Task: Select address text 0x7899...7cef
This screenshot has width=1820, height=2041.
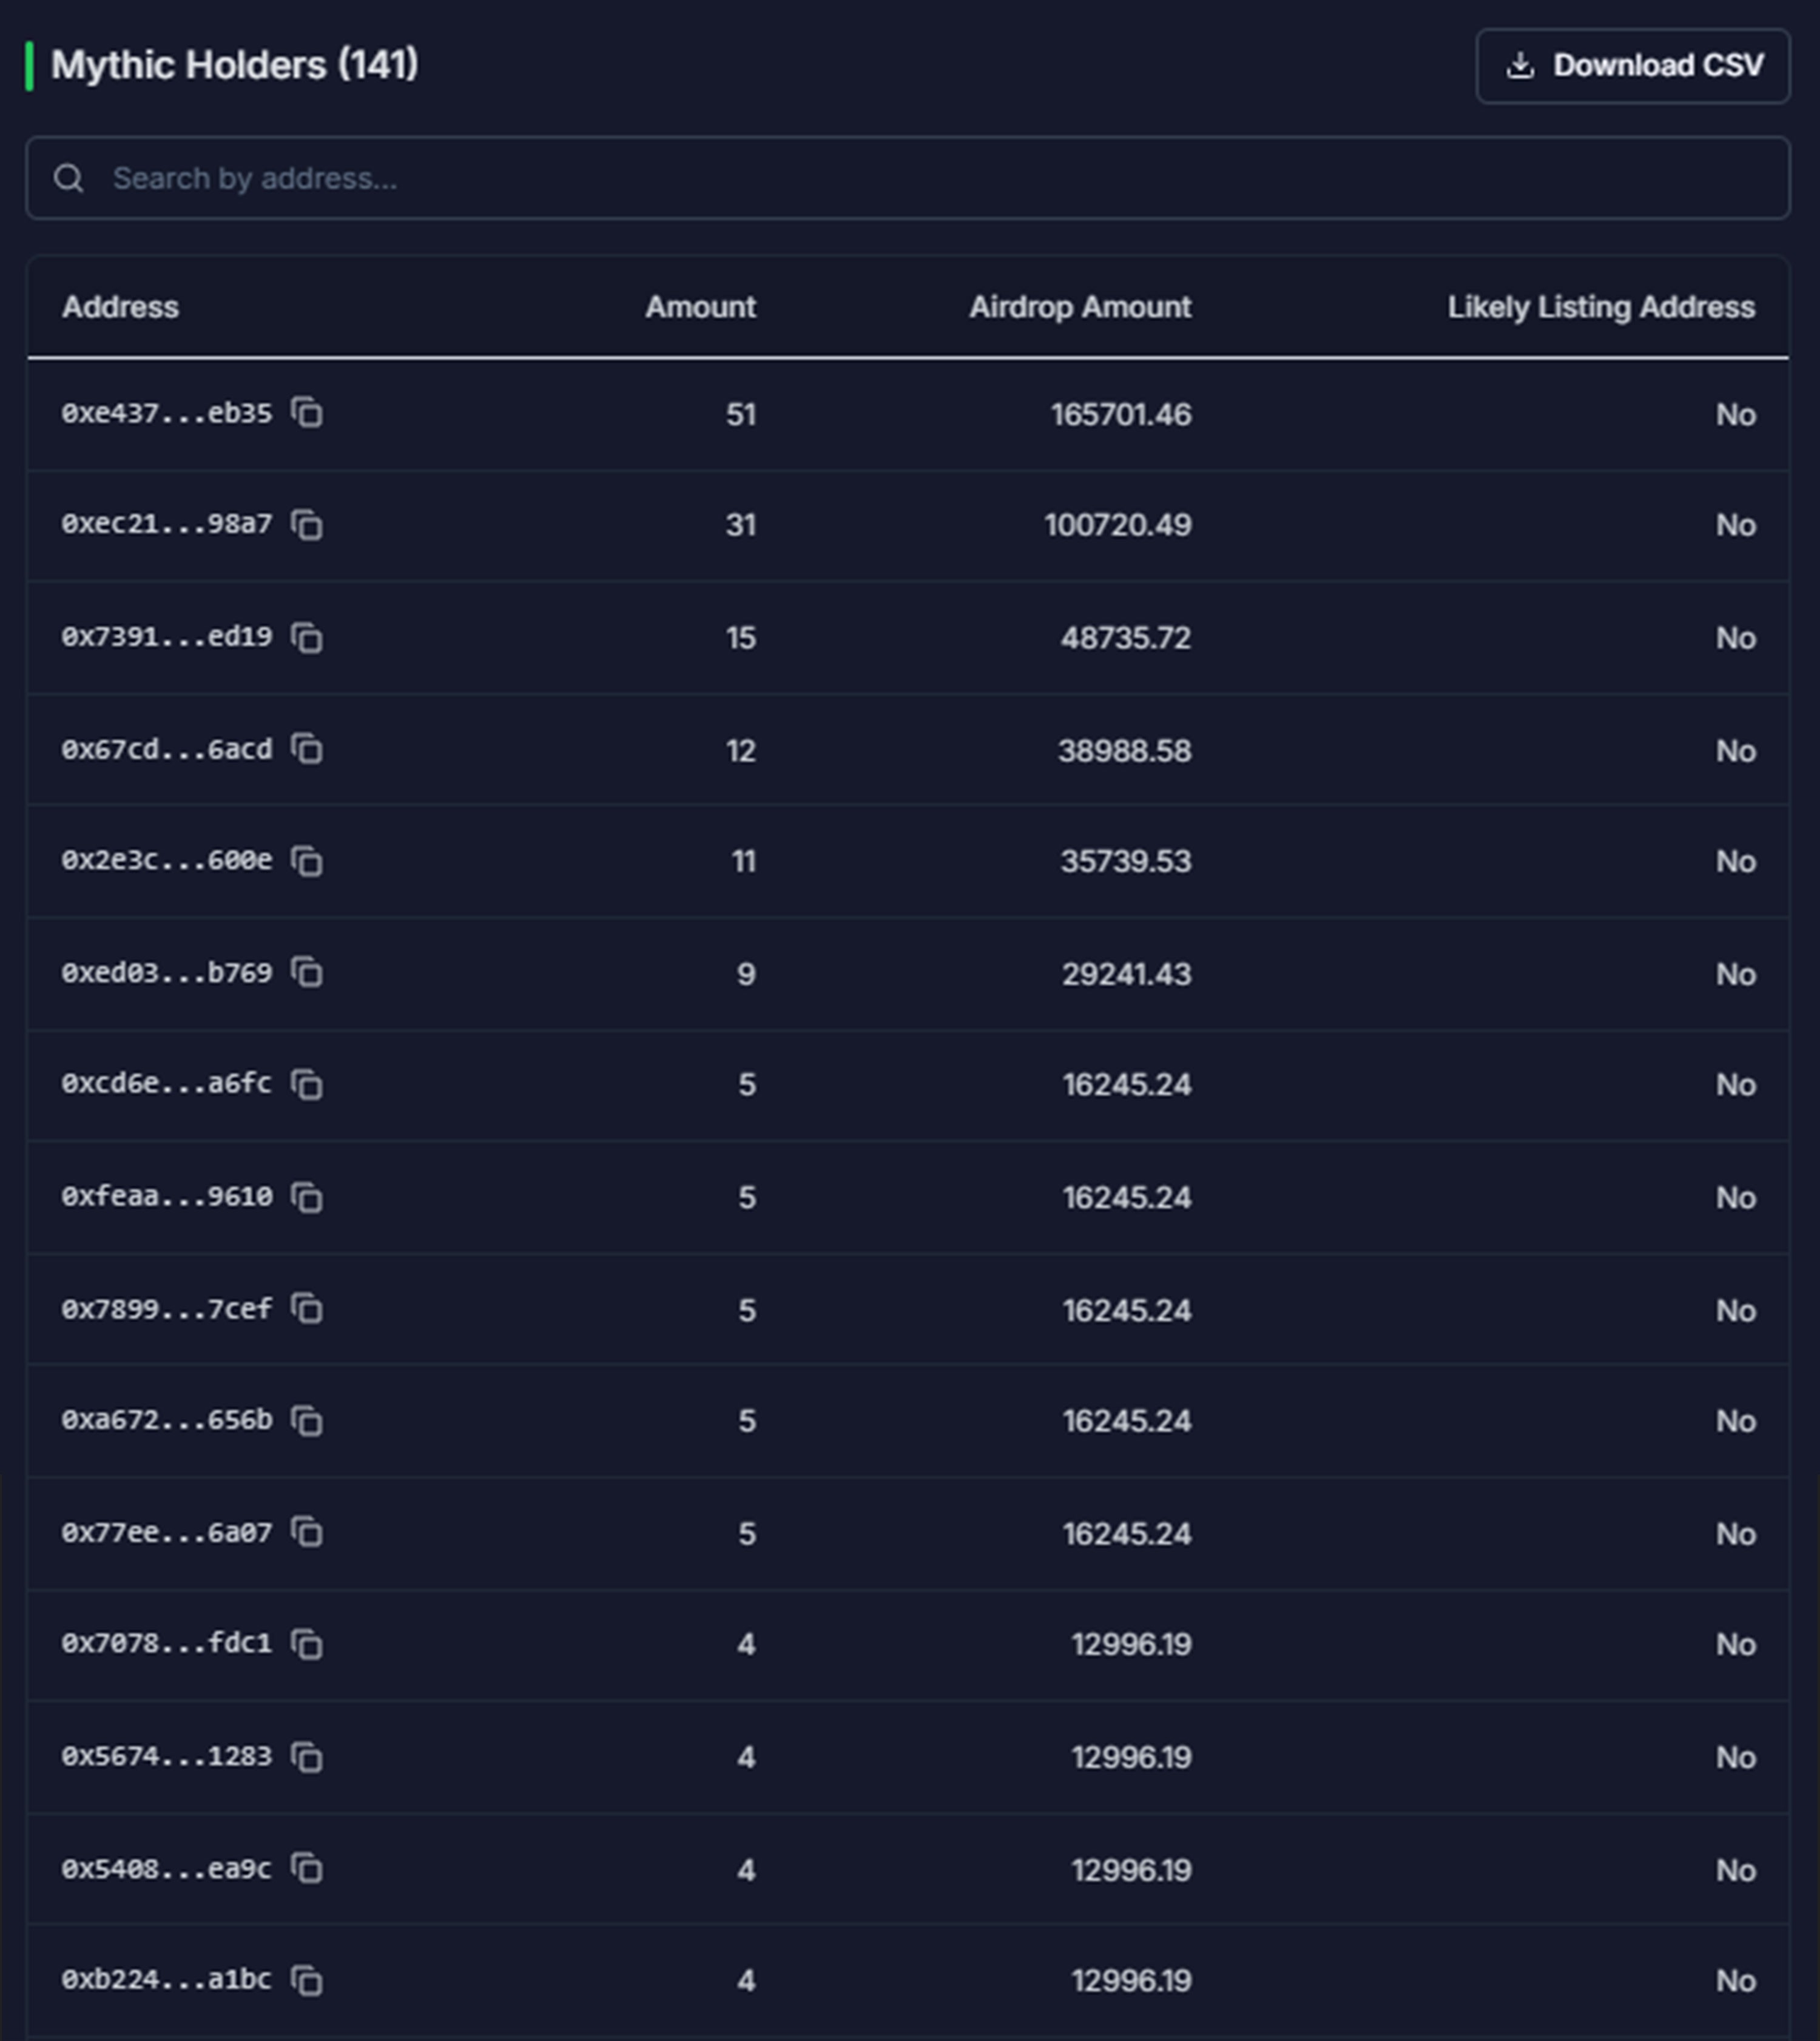Action: (167, 1308)
